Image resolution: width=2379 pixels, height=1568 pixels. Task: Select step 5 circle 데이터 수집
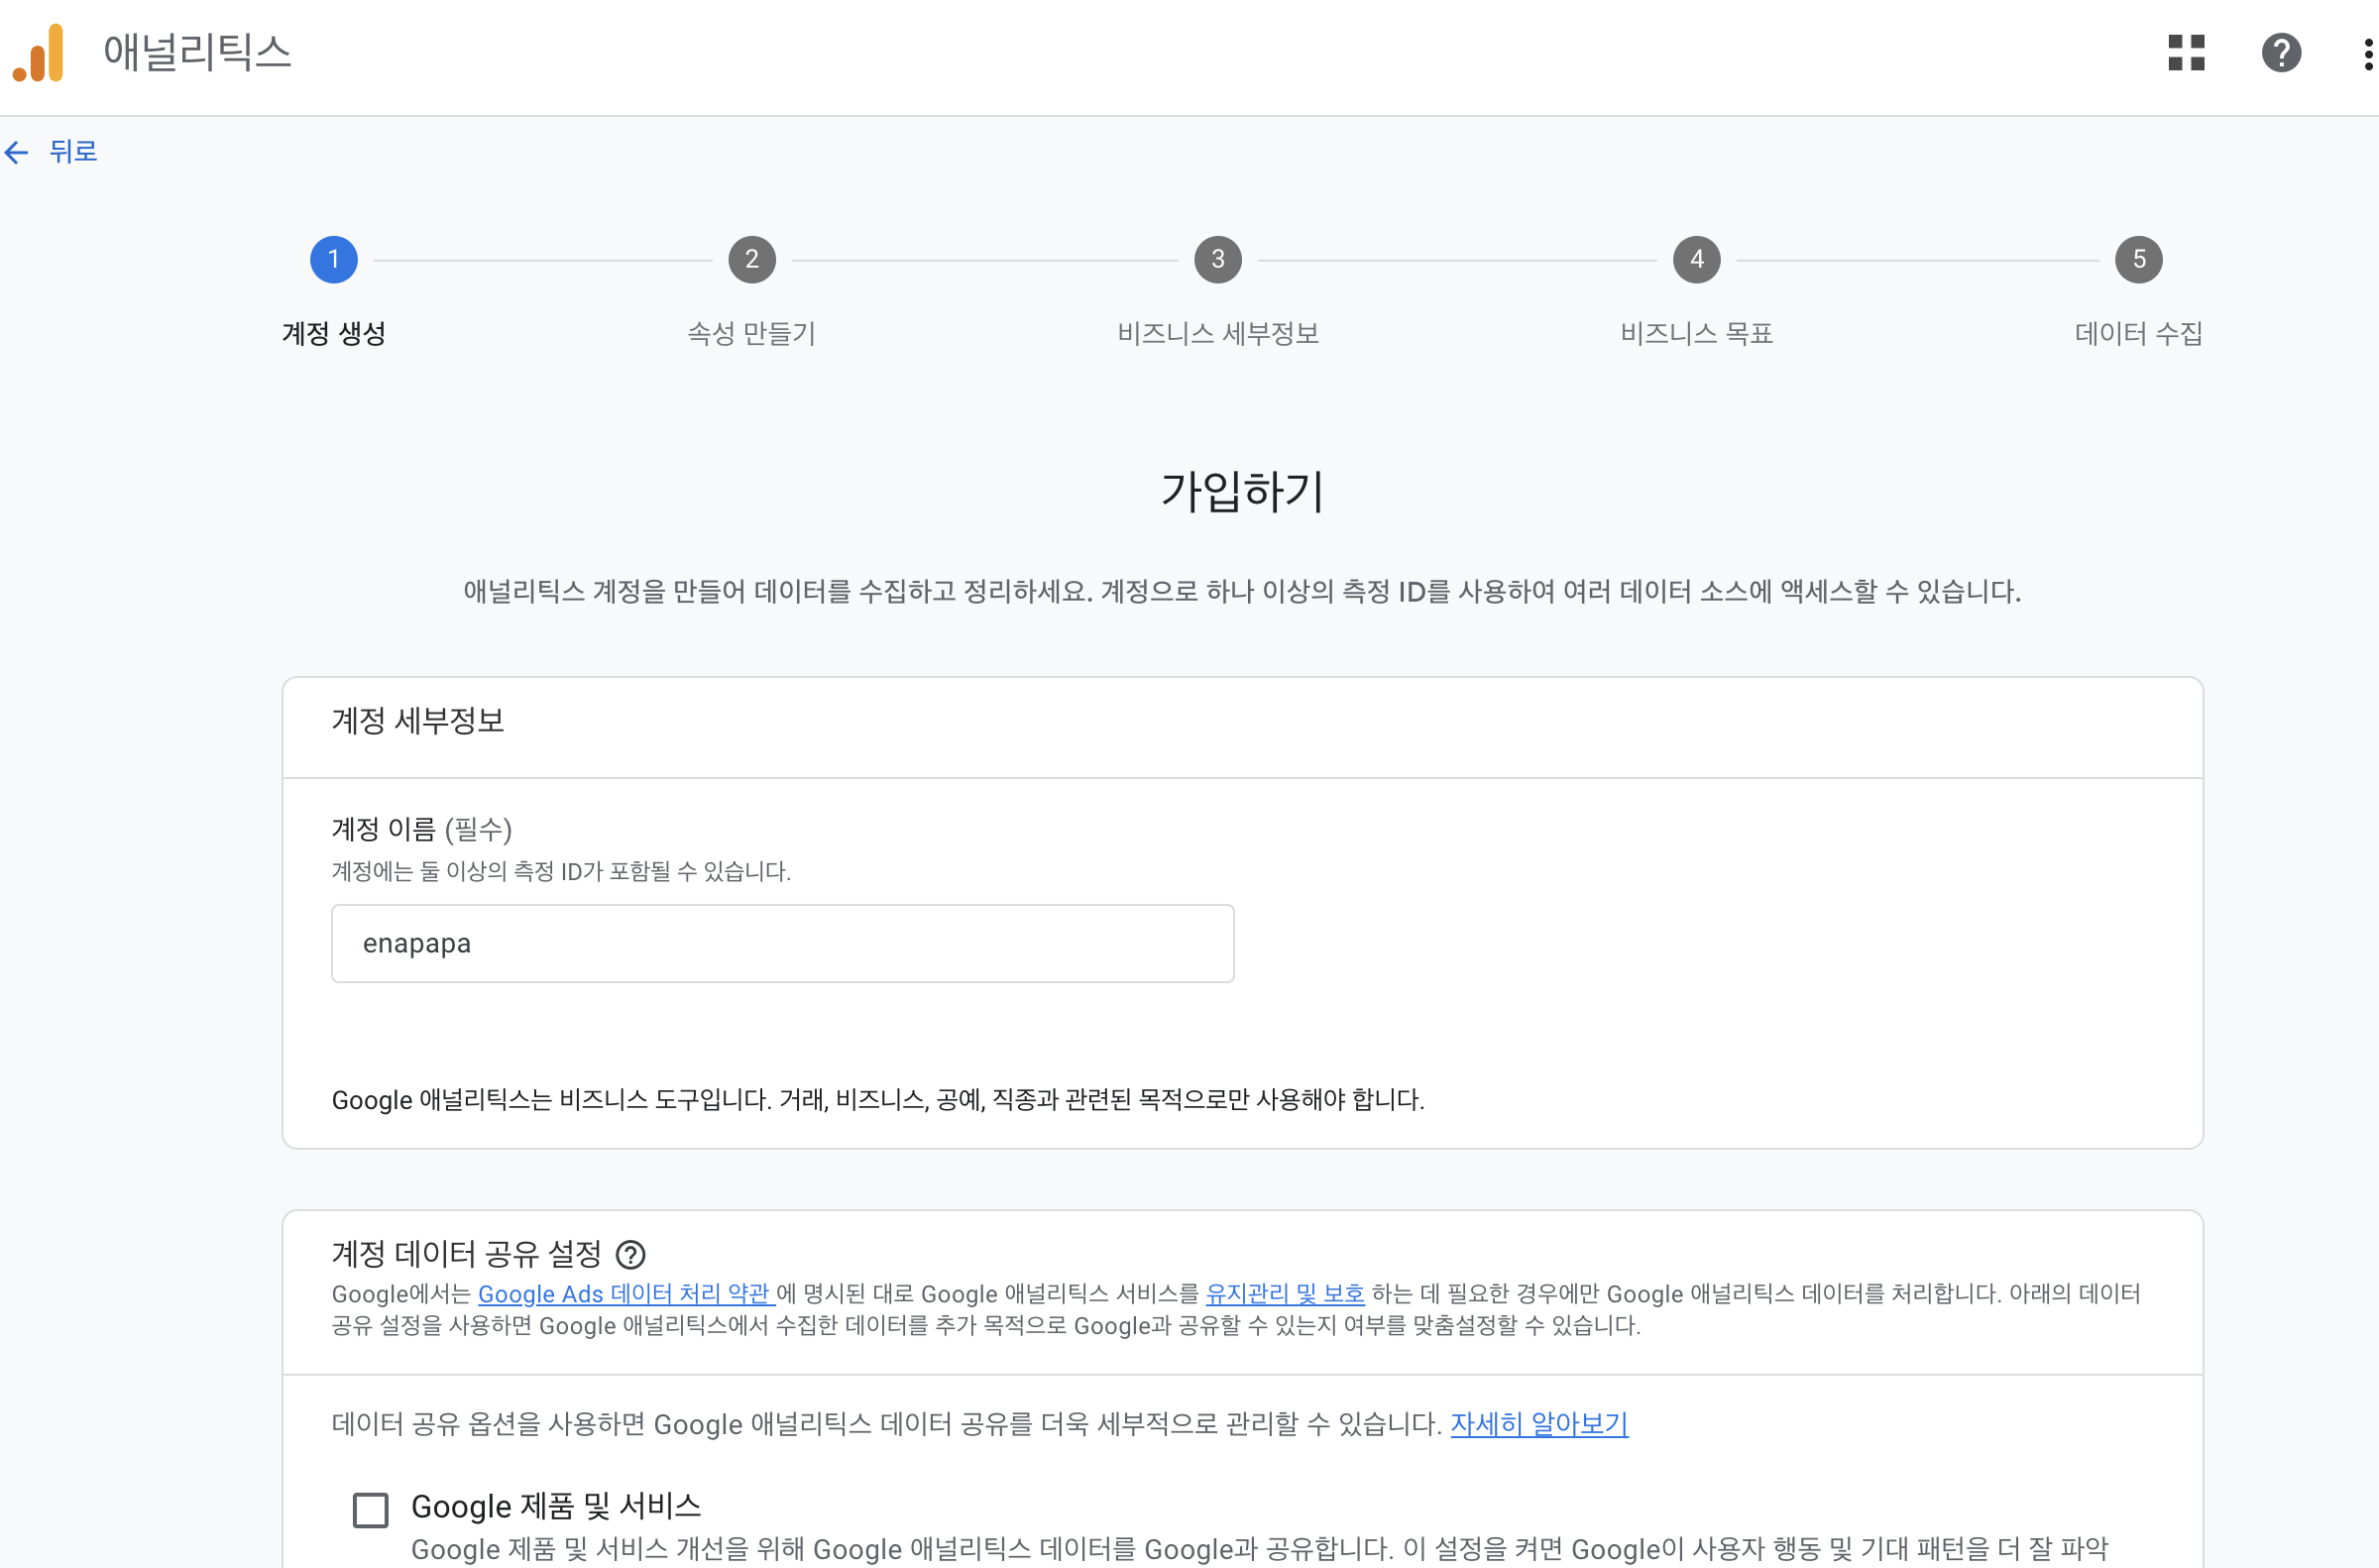[2139, 260]
